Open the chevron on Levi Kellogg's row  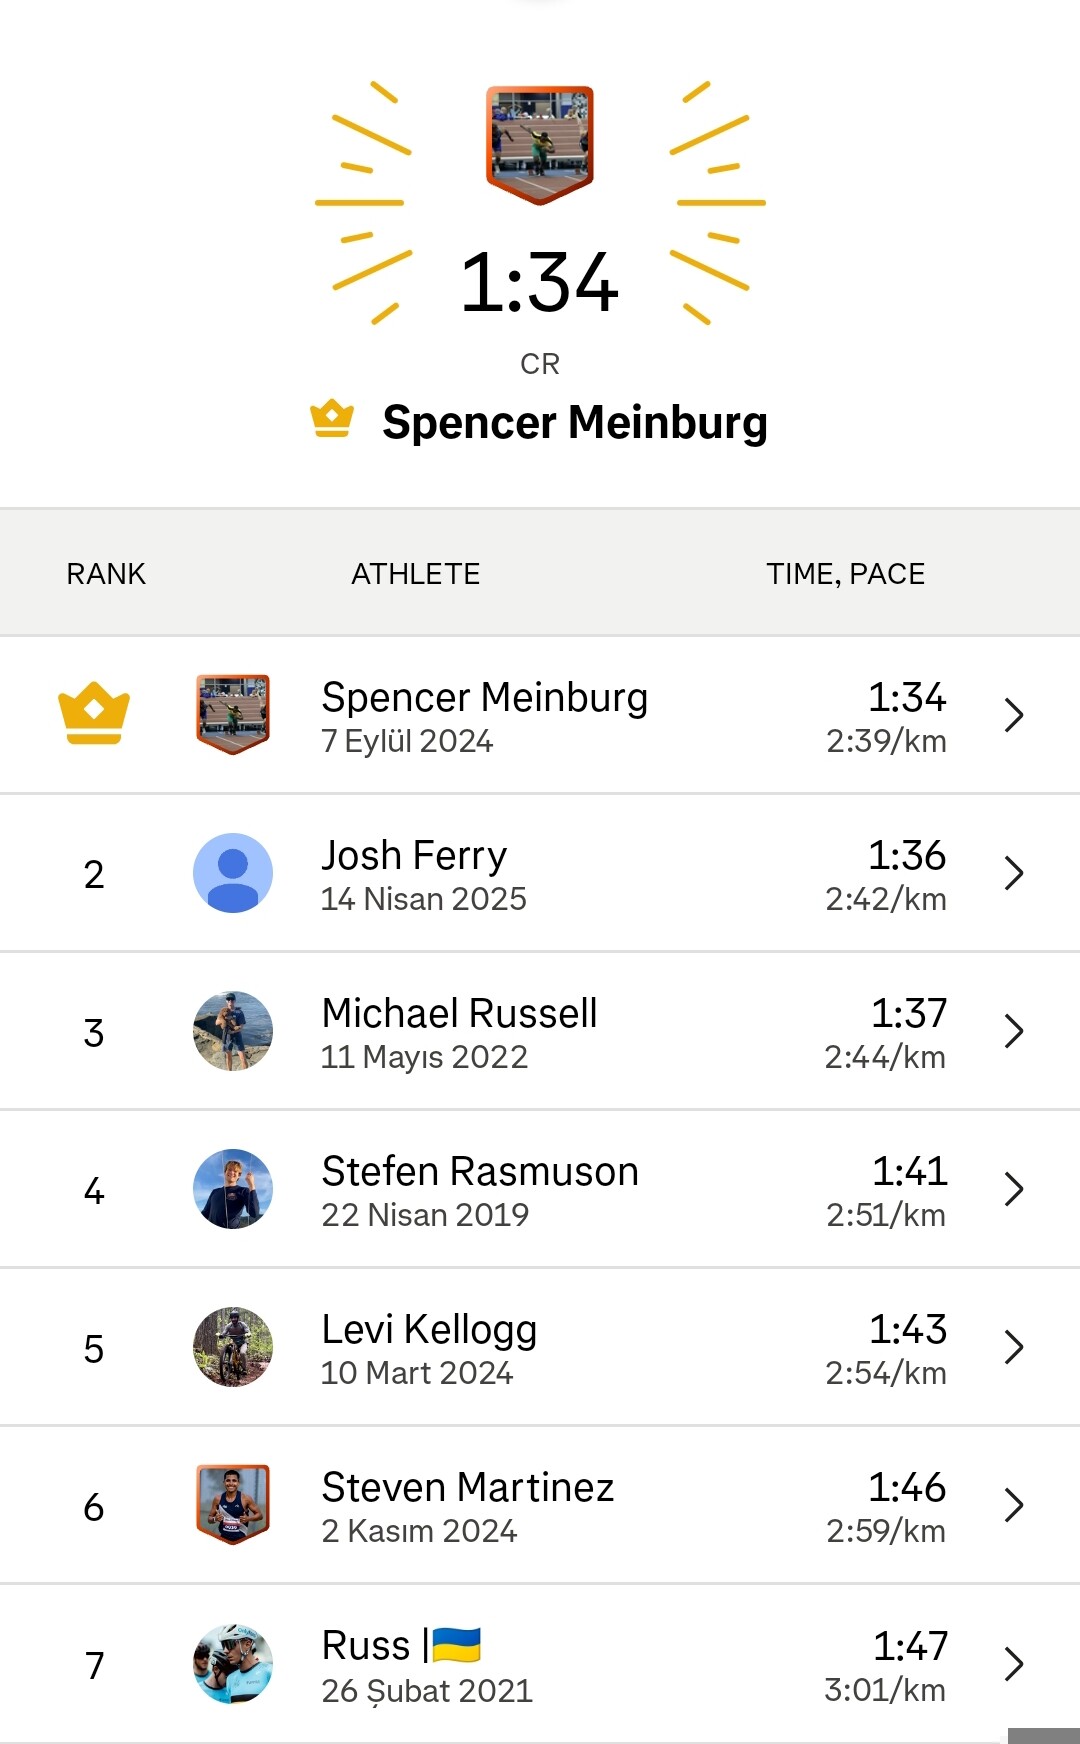[1014, 1347]
